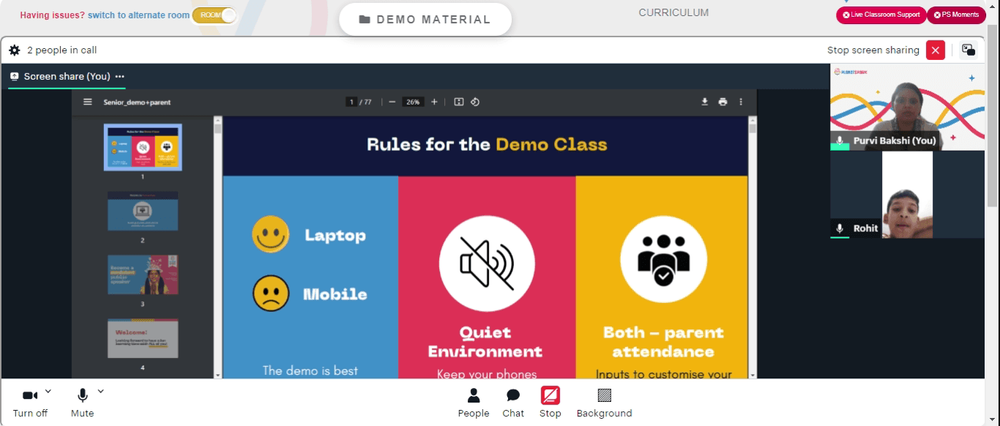Select slide thumbnail 3
1000x426 pixels.
tap(143, 275)
